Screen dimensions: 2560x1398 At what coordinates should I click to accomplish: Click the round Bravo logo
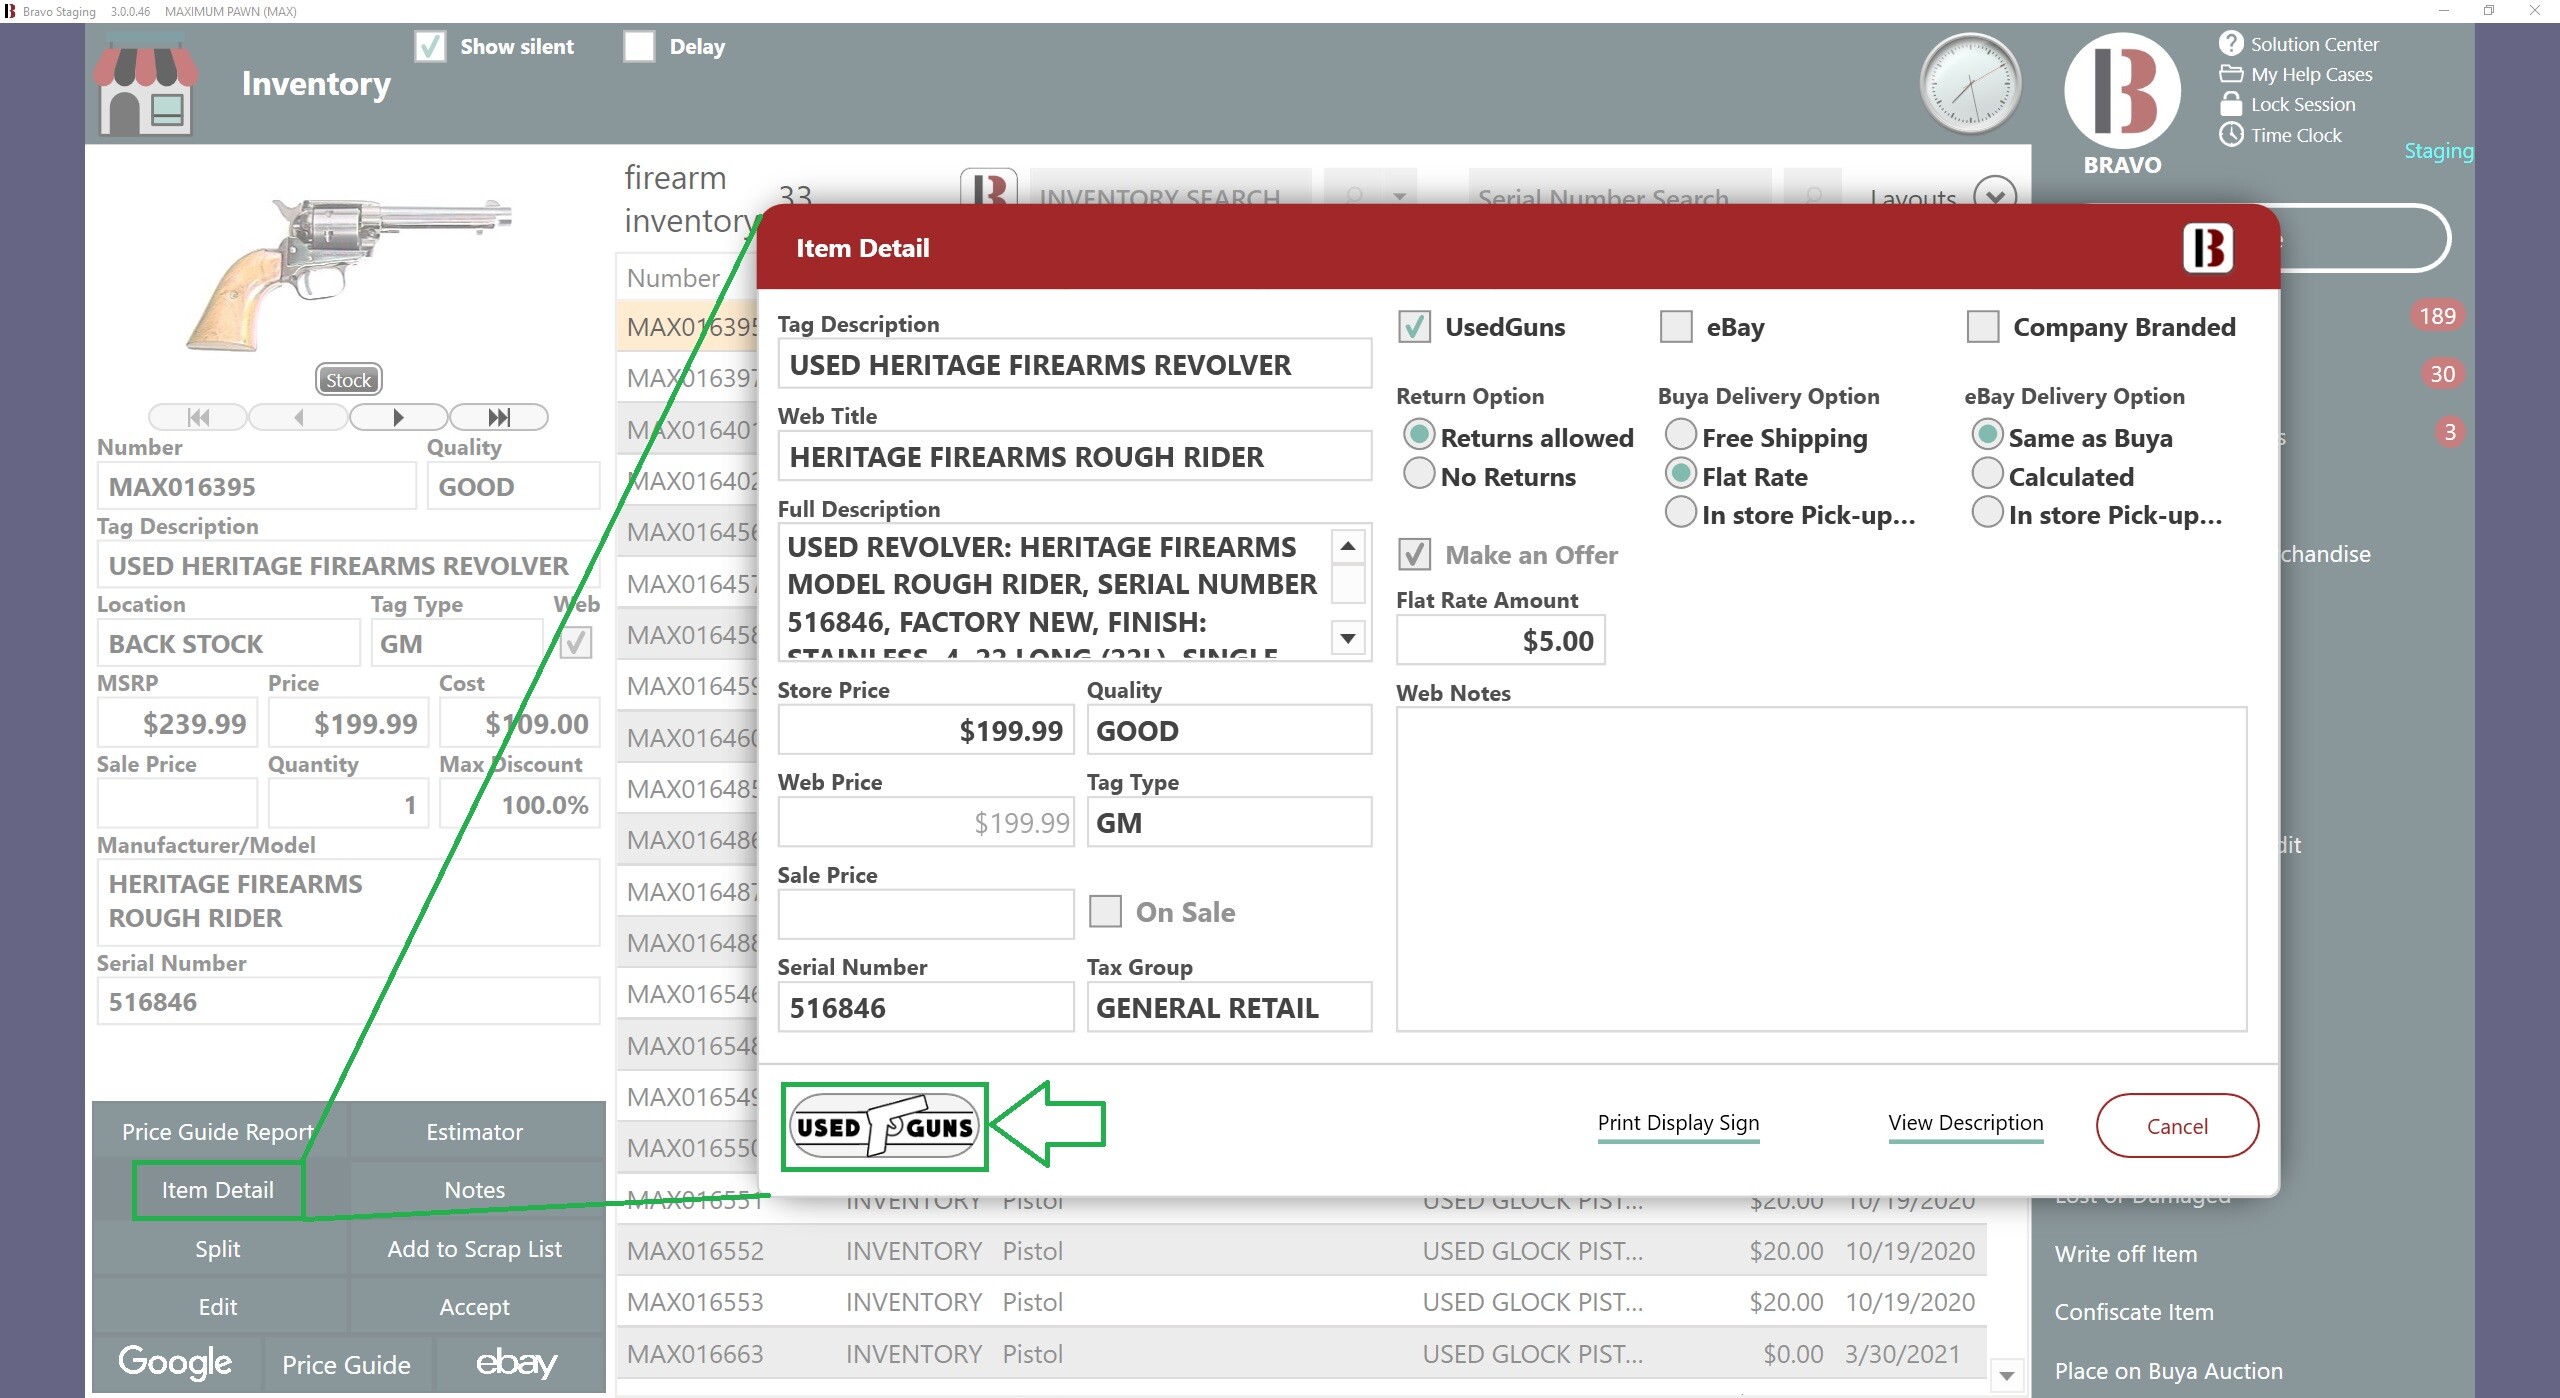coord(2122,91)
